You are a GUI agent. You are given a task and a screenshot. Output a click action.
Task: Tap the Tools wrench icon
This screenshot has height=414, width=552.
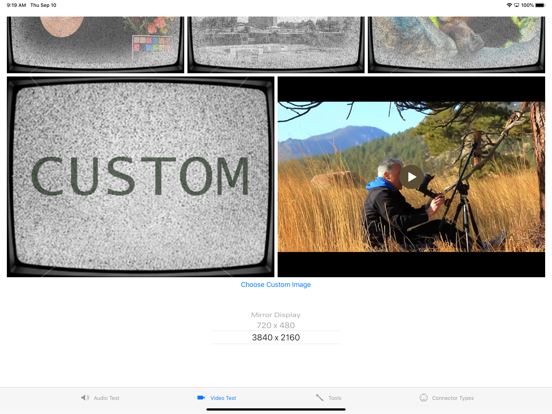pyautogui.click(x=320, y=397)
